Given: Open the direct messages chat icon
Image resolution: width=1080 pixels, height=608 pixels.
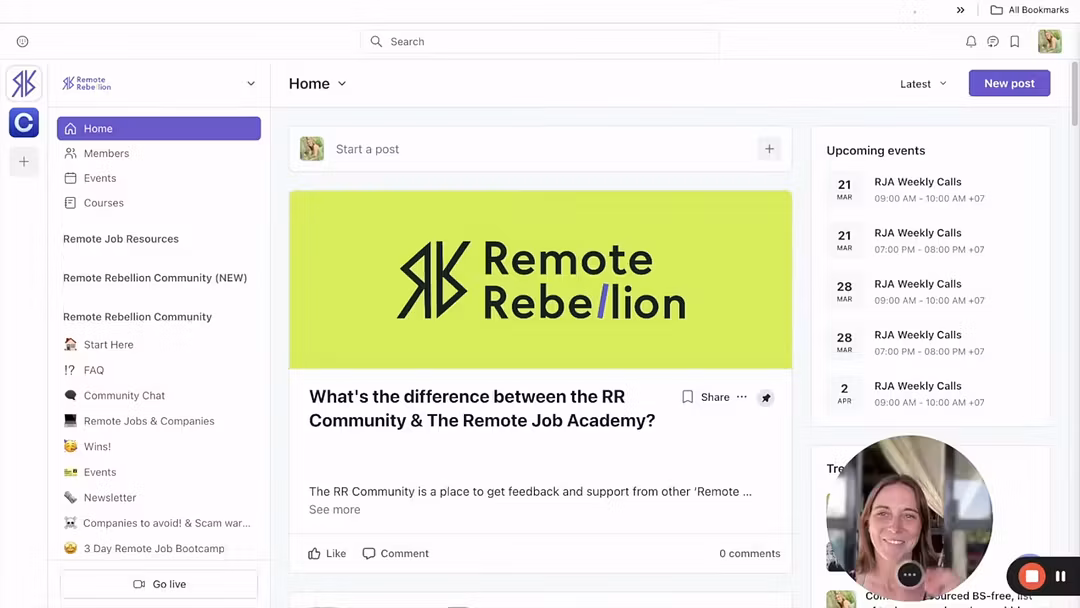Looking at the screenshot, I should click(992, 42).
